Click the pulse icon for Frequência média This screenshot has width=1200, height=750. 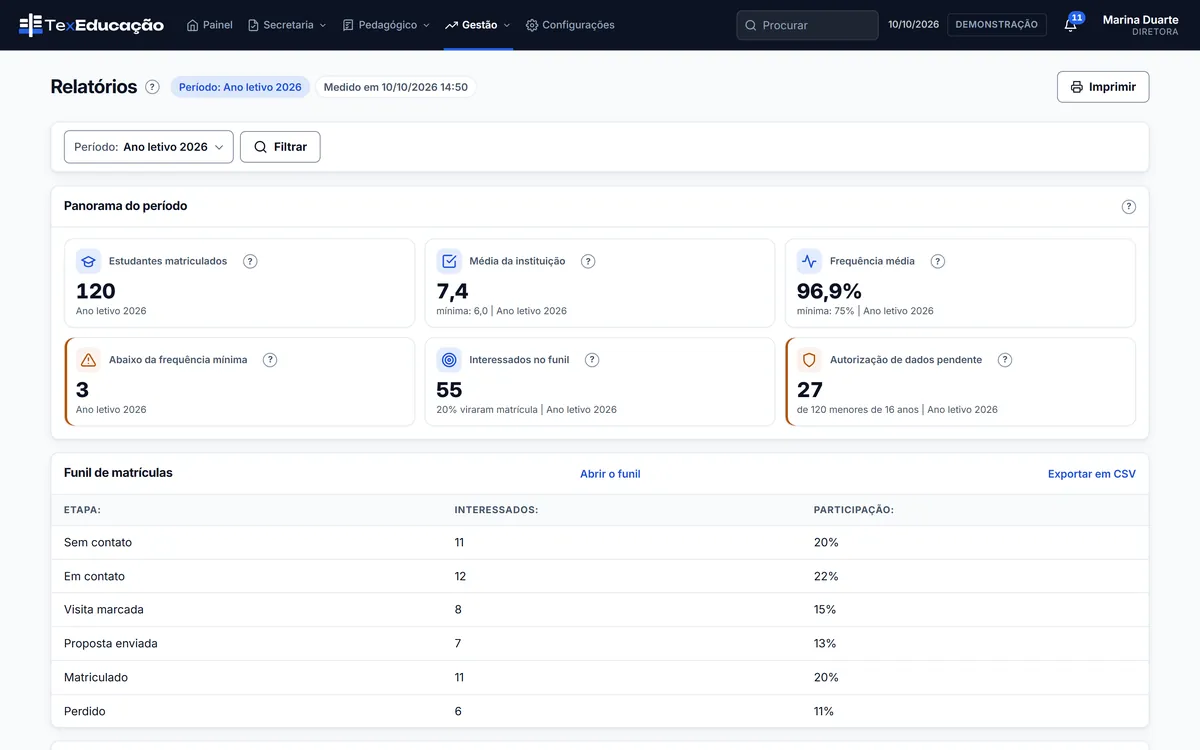coord(809,261)
